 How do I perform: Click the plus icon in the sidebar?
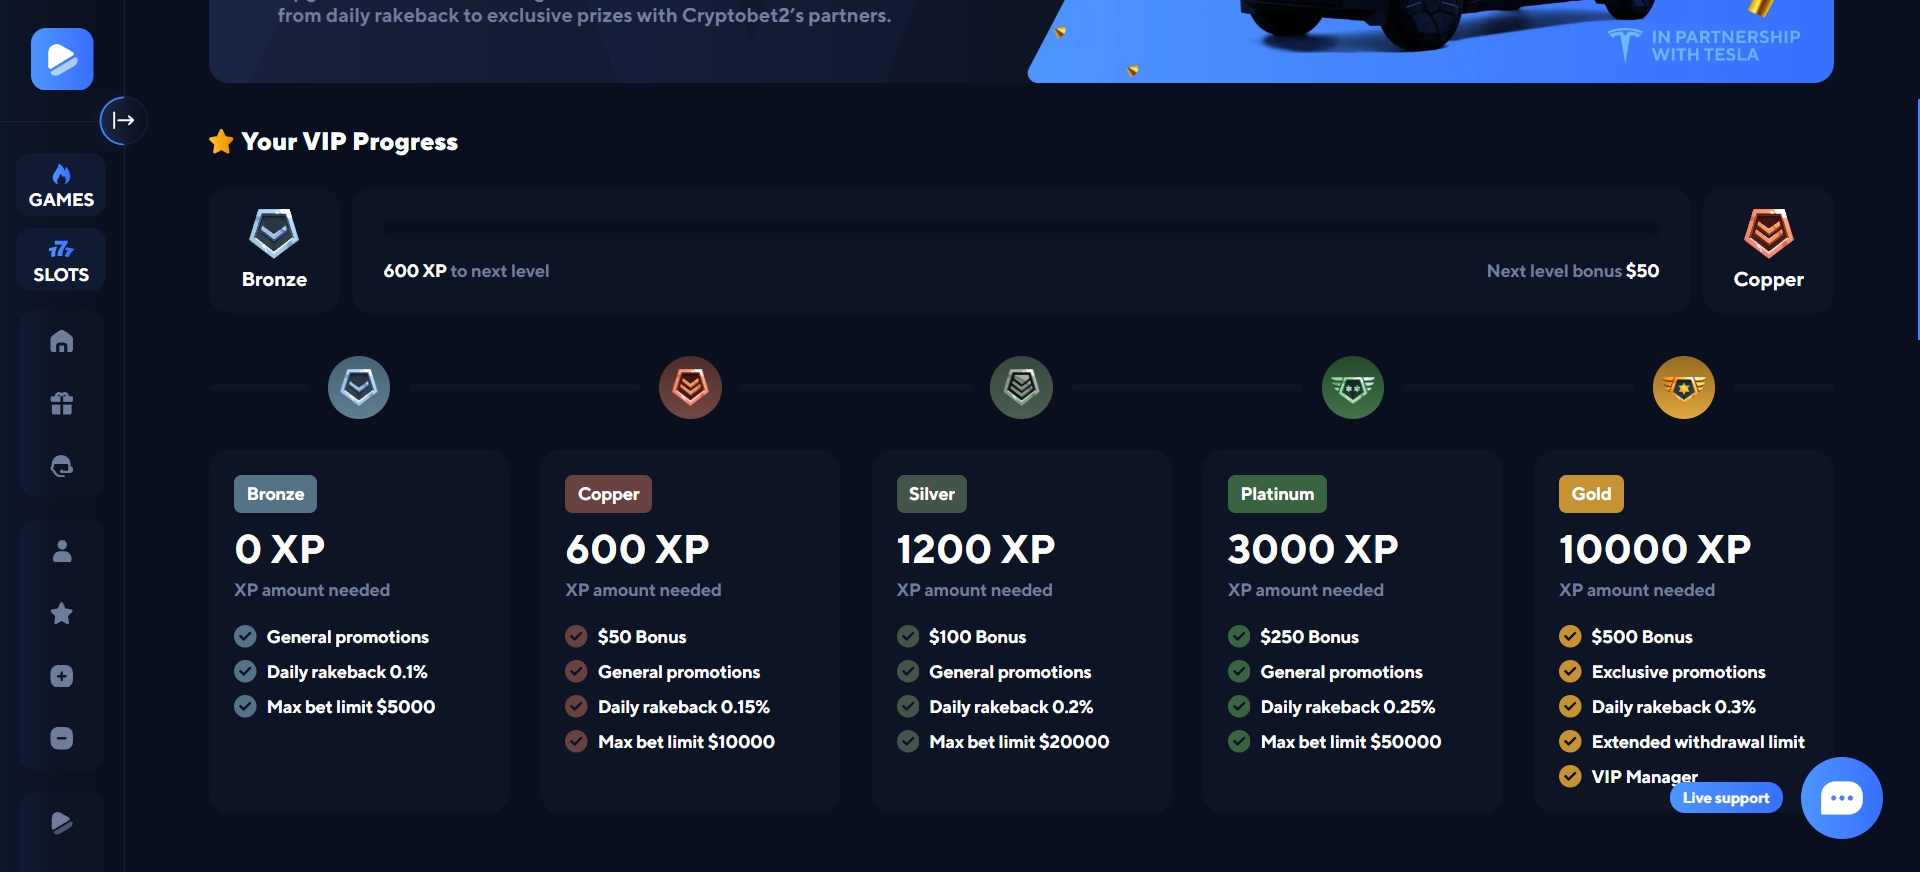click(x=62, y=676)
